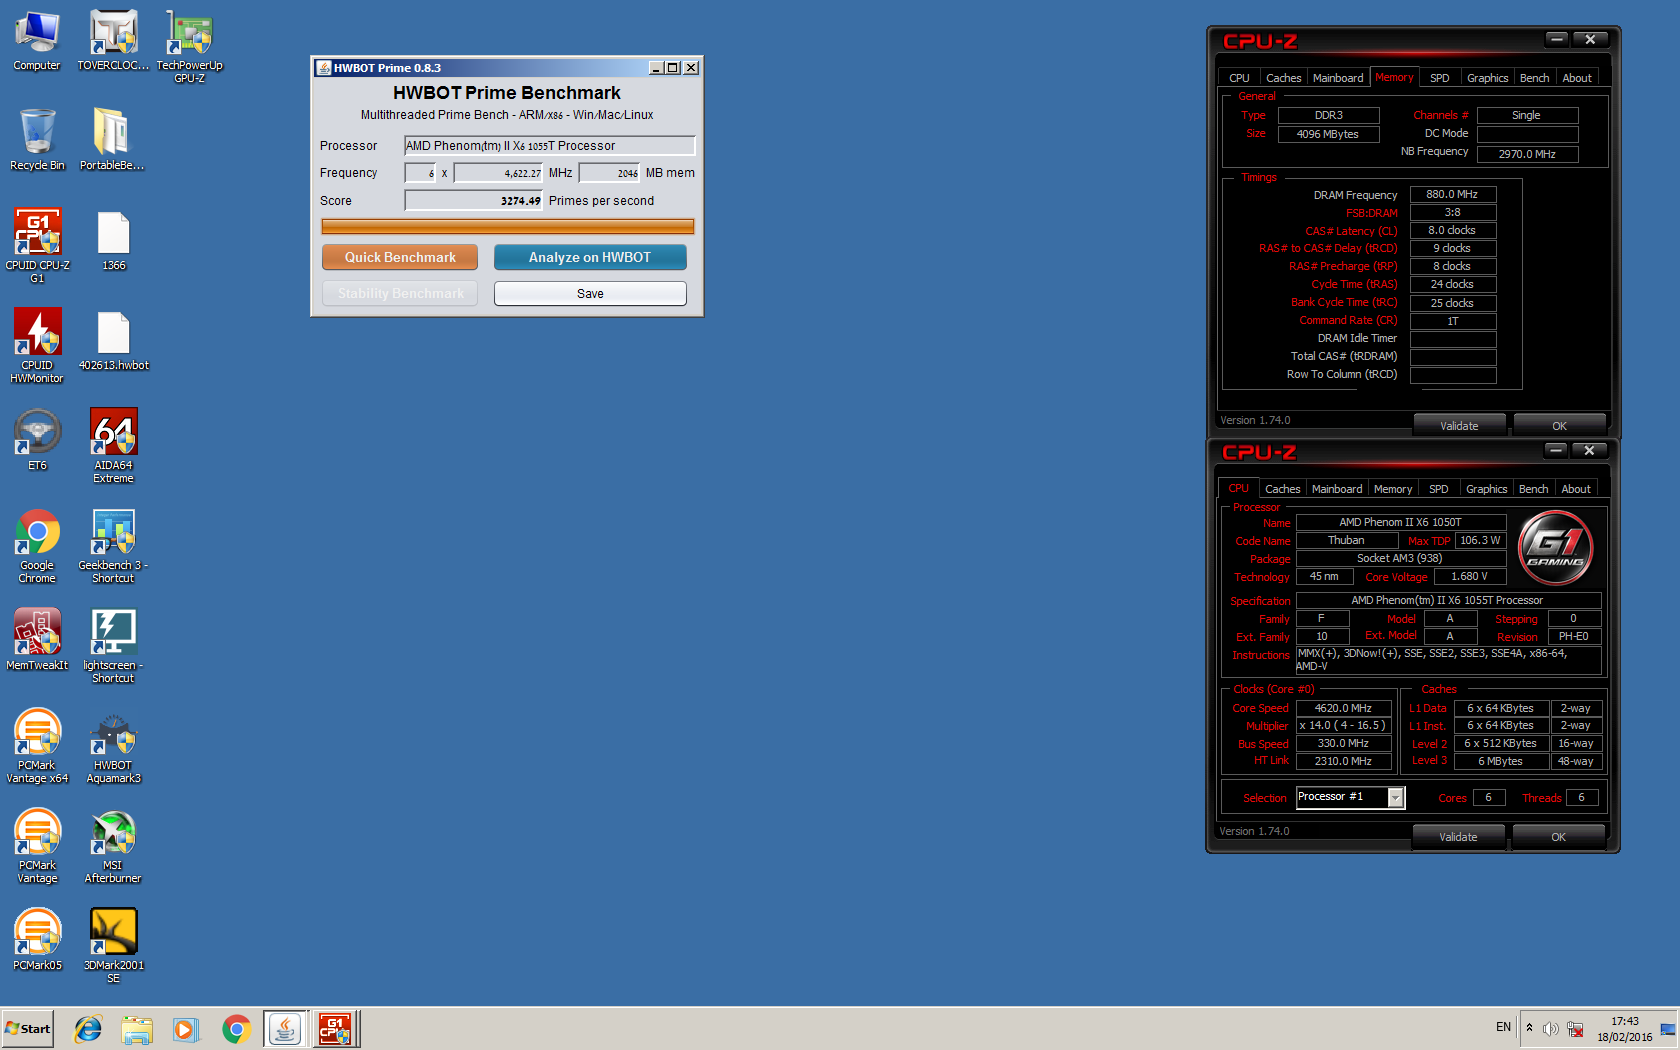Open Memory tab in bottom CPU-Z window
Viewport: 1680px width, 1050px height.
click(x=1393, y=489)
